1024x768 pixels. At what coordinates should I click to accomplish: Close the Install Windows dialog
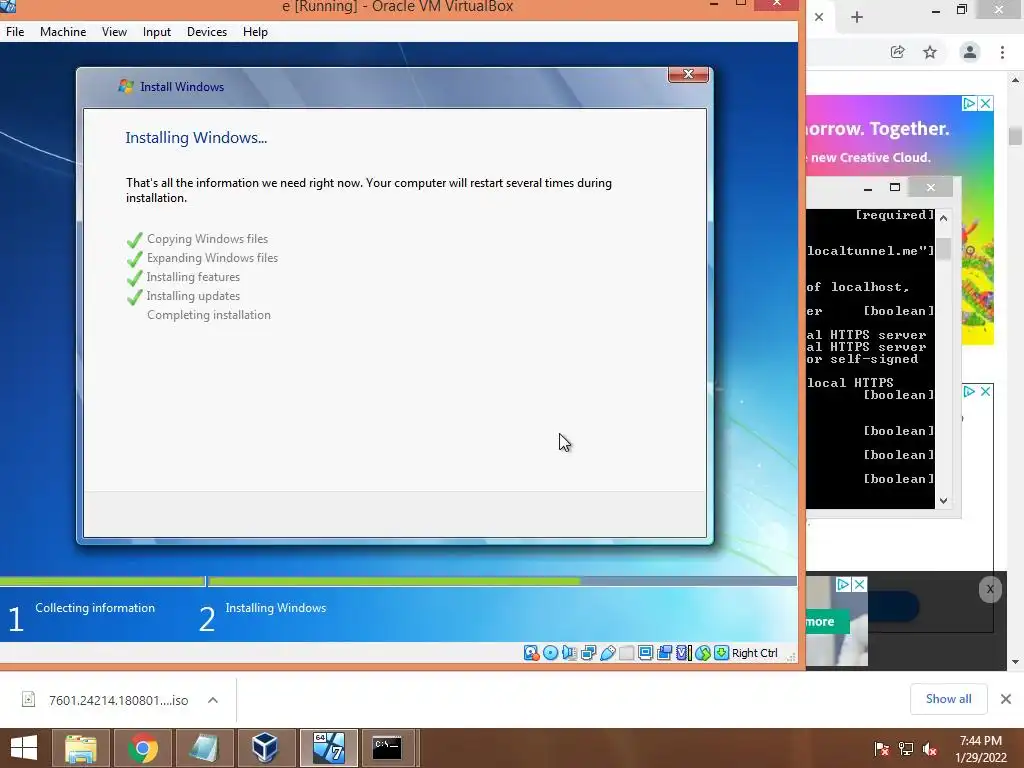tap(688, 74)
